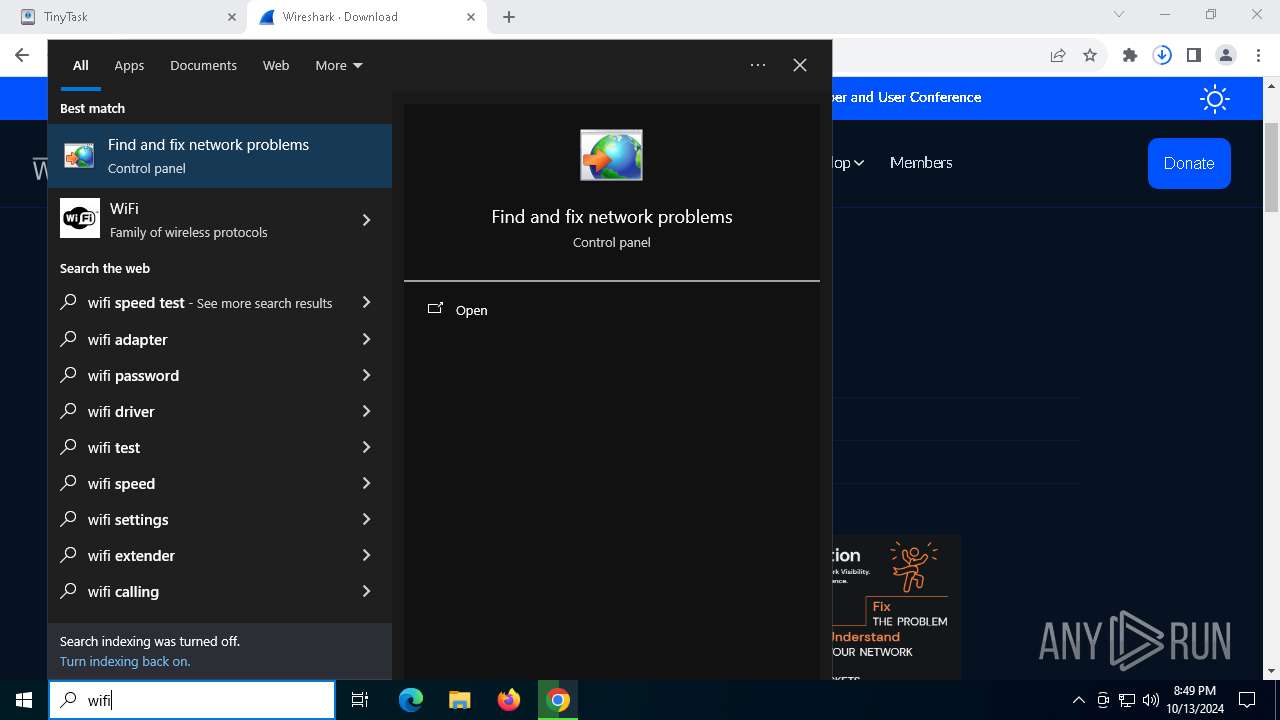Image resolution: width=1280 pixels, height=720 pixels.
Task: Launch Firefox from the taskbar
Action: [509, 700]
